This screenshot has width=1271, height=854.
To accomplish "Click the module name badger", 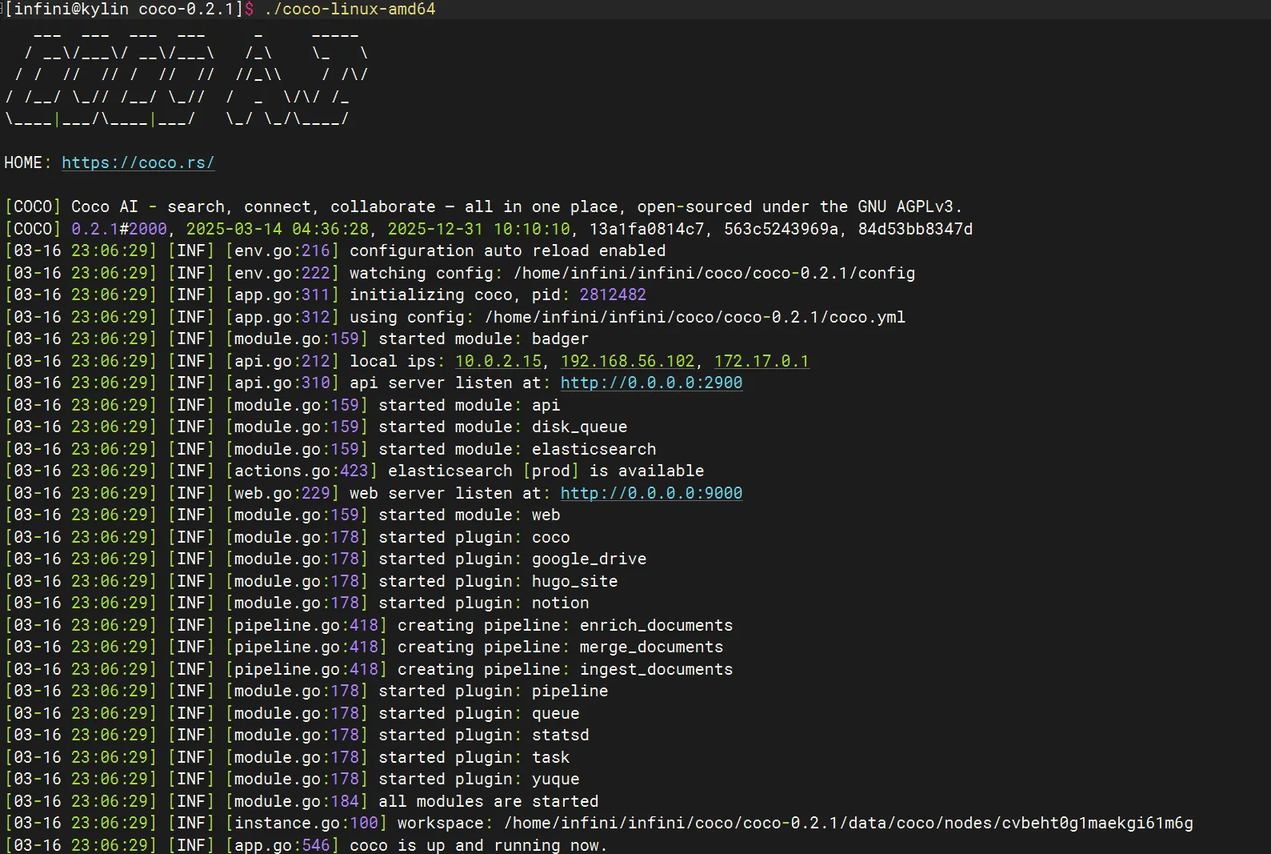I will [x=560, y=339].
